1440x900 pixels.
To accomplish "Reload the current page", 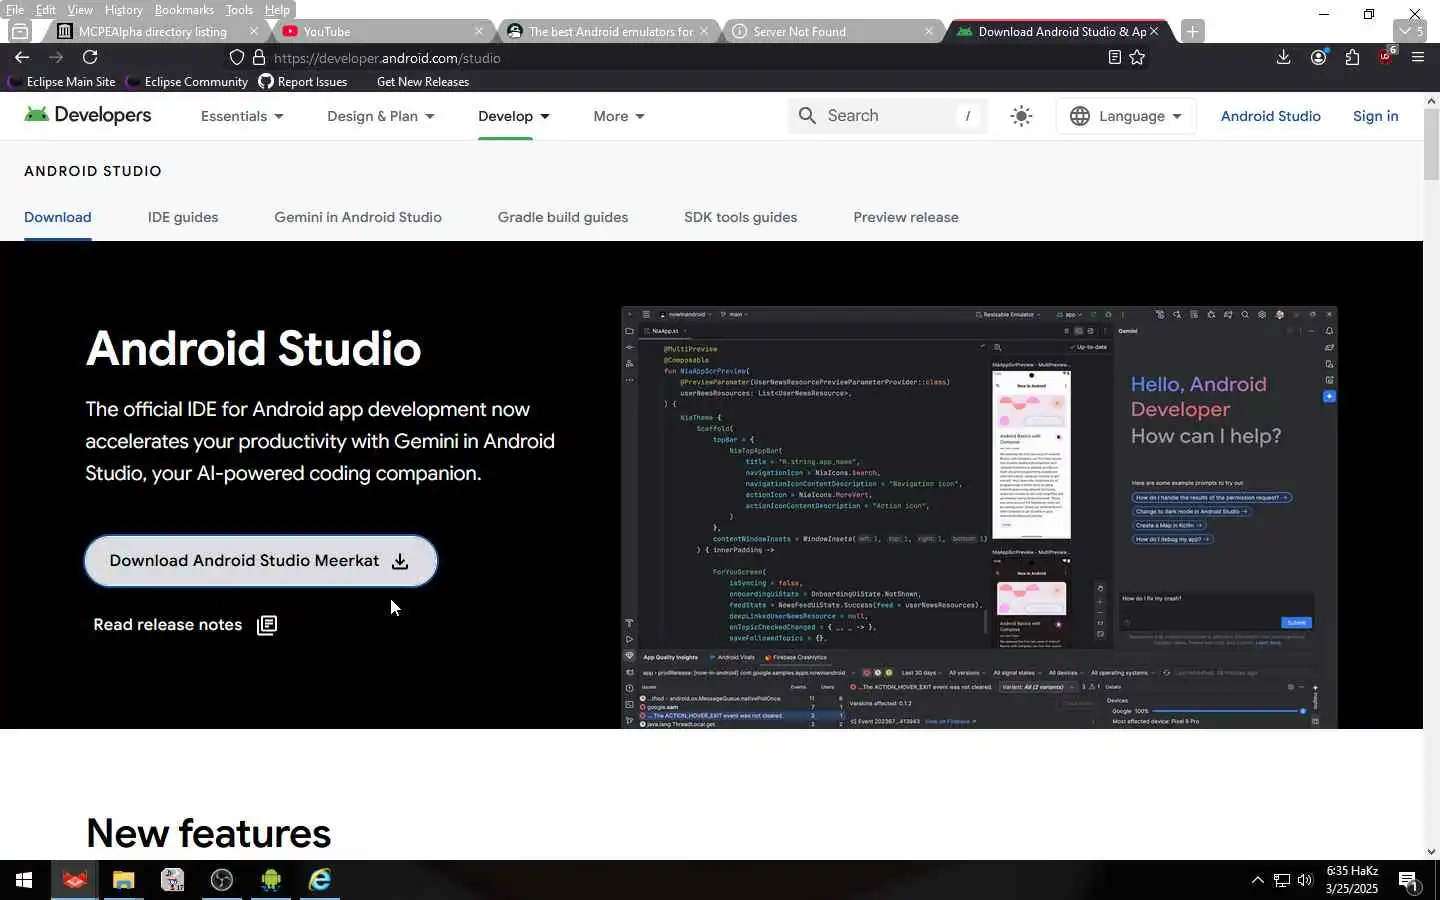I will point(90,57).
